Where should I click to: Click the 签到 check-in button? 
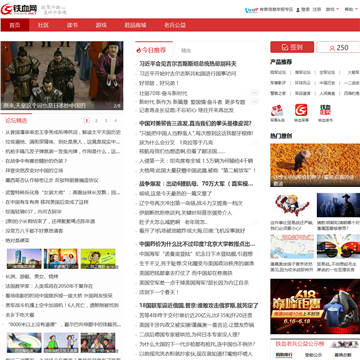coord(292,47)
